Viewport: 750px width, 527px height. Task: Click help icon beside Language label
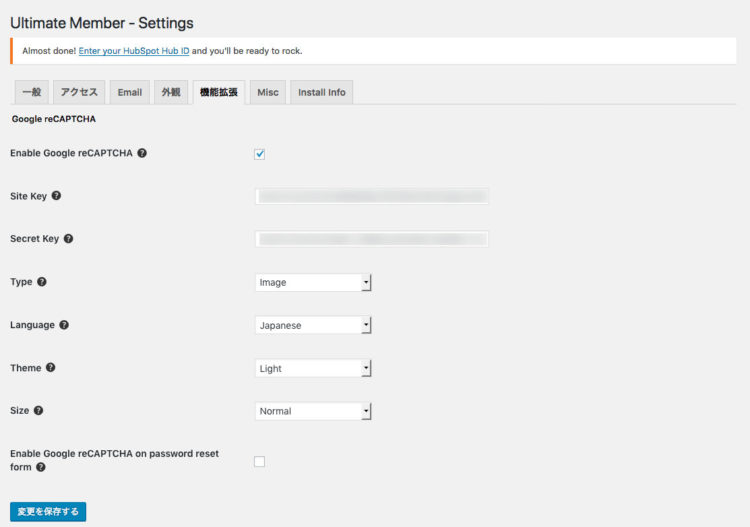tap(64, 325)
